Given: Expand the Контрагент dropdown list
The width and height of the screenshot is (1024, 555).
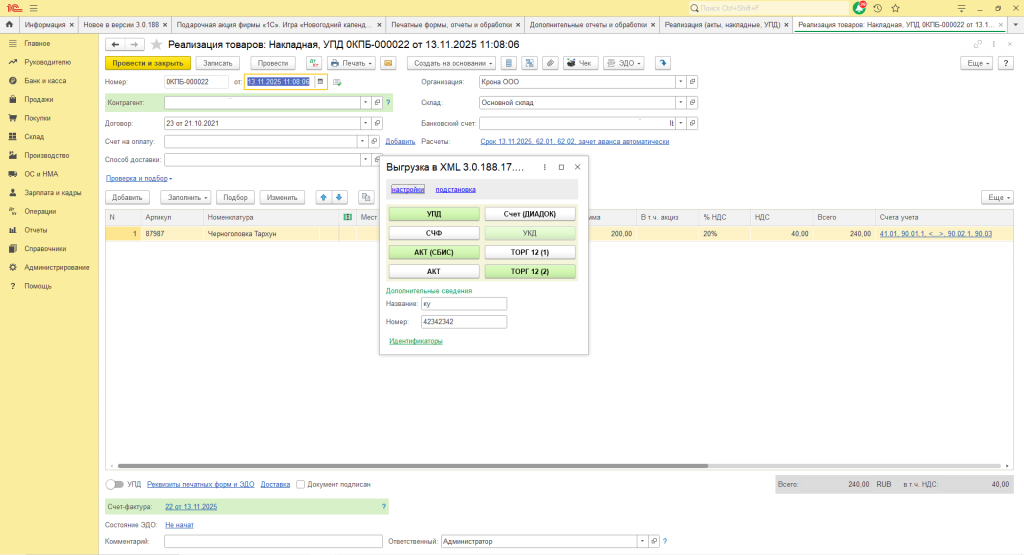Looking at the screenshot, I should point(366,103).
